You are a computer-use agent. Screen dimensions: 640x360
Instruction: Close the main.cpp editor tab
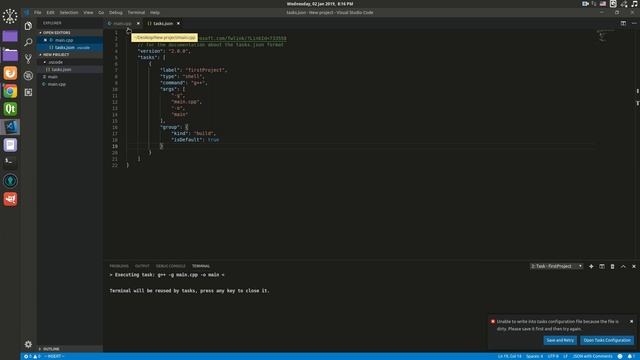click(138, 23)
